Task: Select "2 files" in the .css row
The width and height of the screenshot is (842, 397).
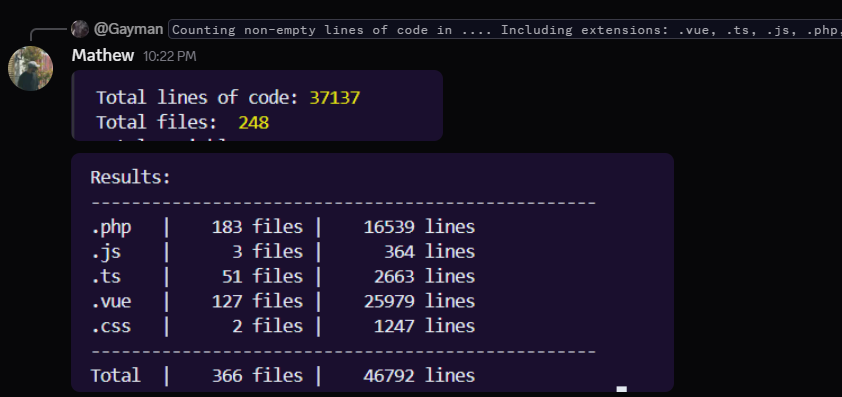Action: (x=267, y=326)
